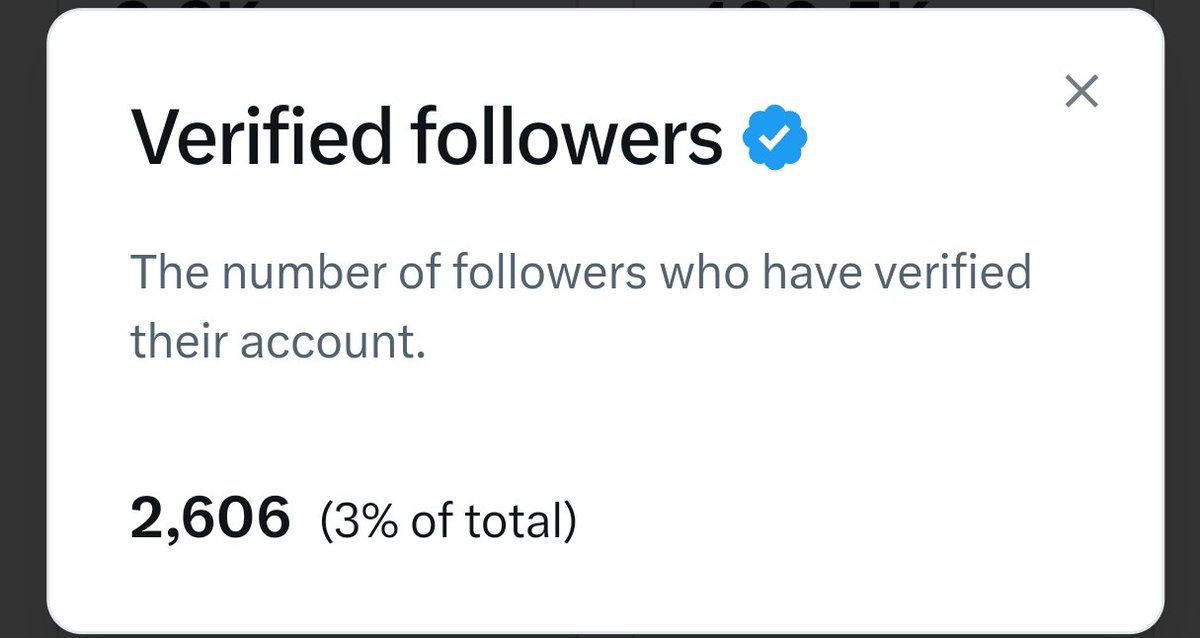Click the dark strip below the popup
This screenshot has width=1200, height=638.
click(600, 632)
